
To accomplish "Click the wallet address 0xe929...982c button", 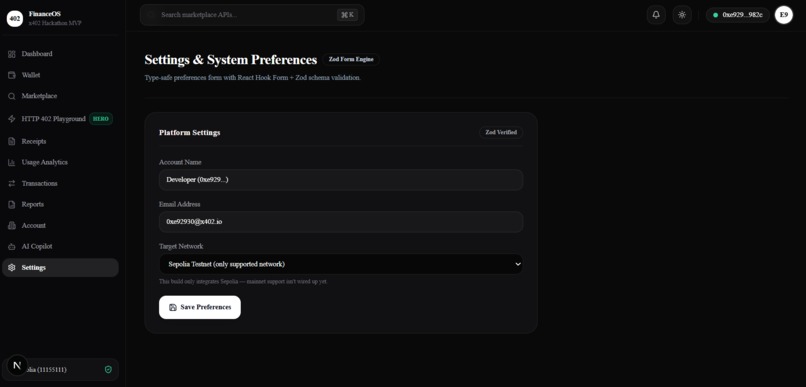I will [x=738, y=15].
